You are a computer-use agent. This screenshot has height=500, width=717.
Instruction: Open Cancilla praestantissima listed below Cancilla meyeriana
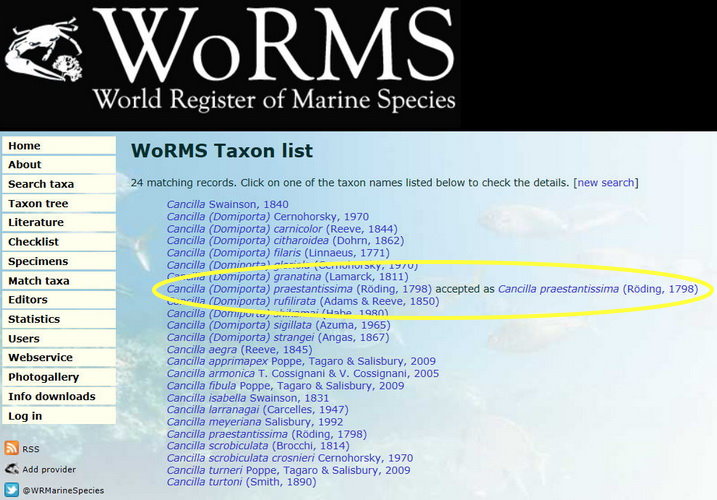pos(267,434)
